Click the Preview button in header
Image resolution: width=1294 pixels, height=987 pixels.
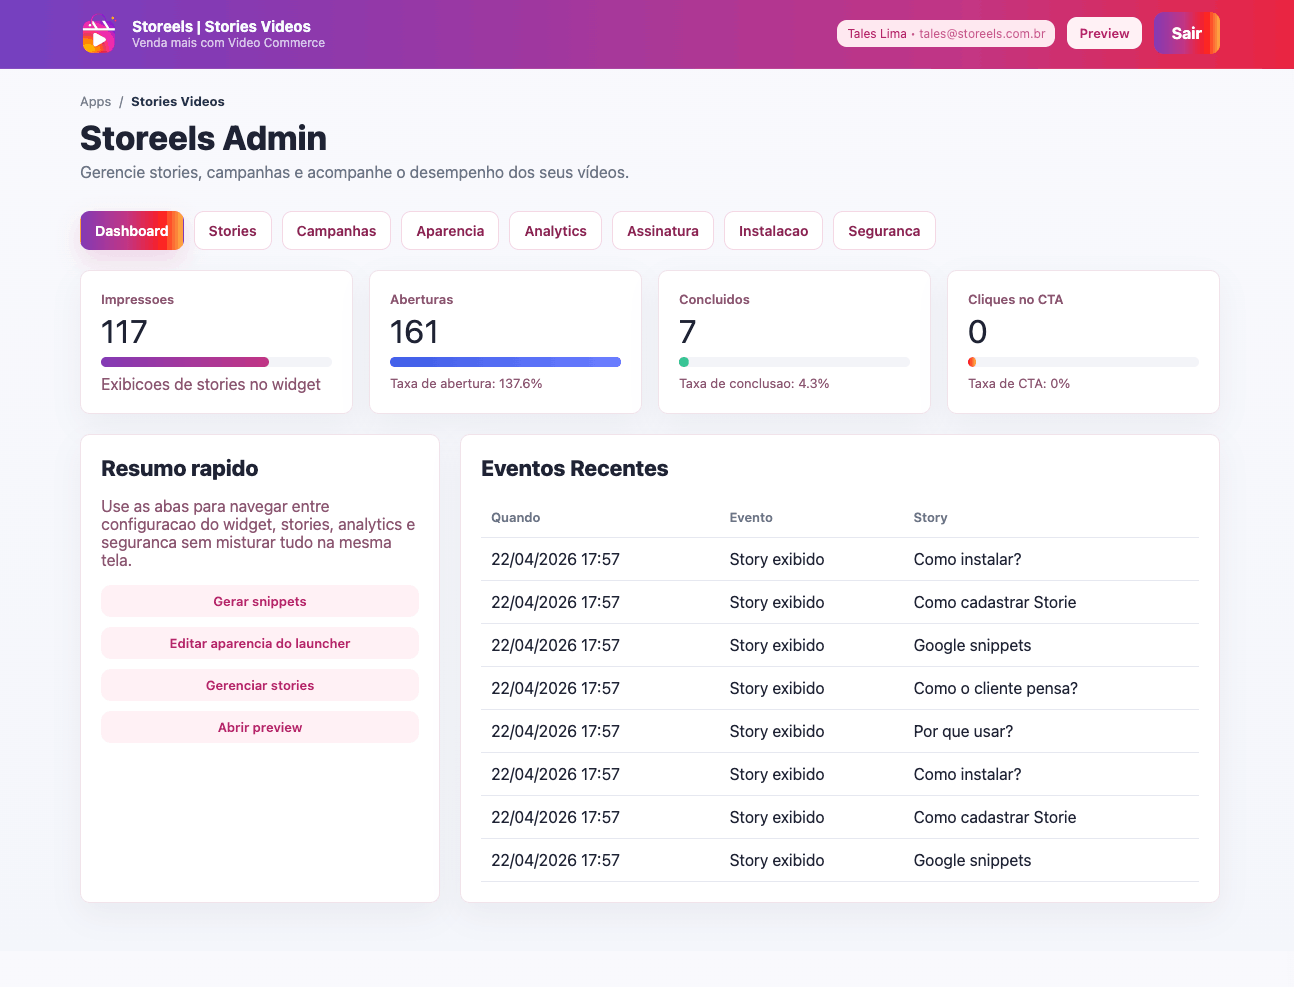pos(1104,33)
